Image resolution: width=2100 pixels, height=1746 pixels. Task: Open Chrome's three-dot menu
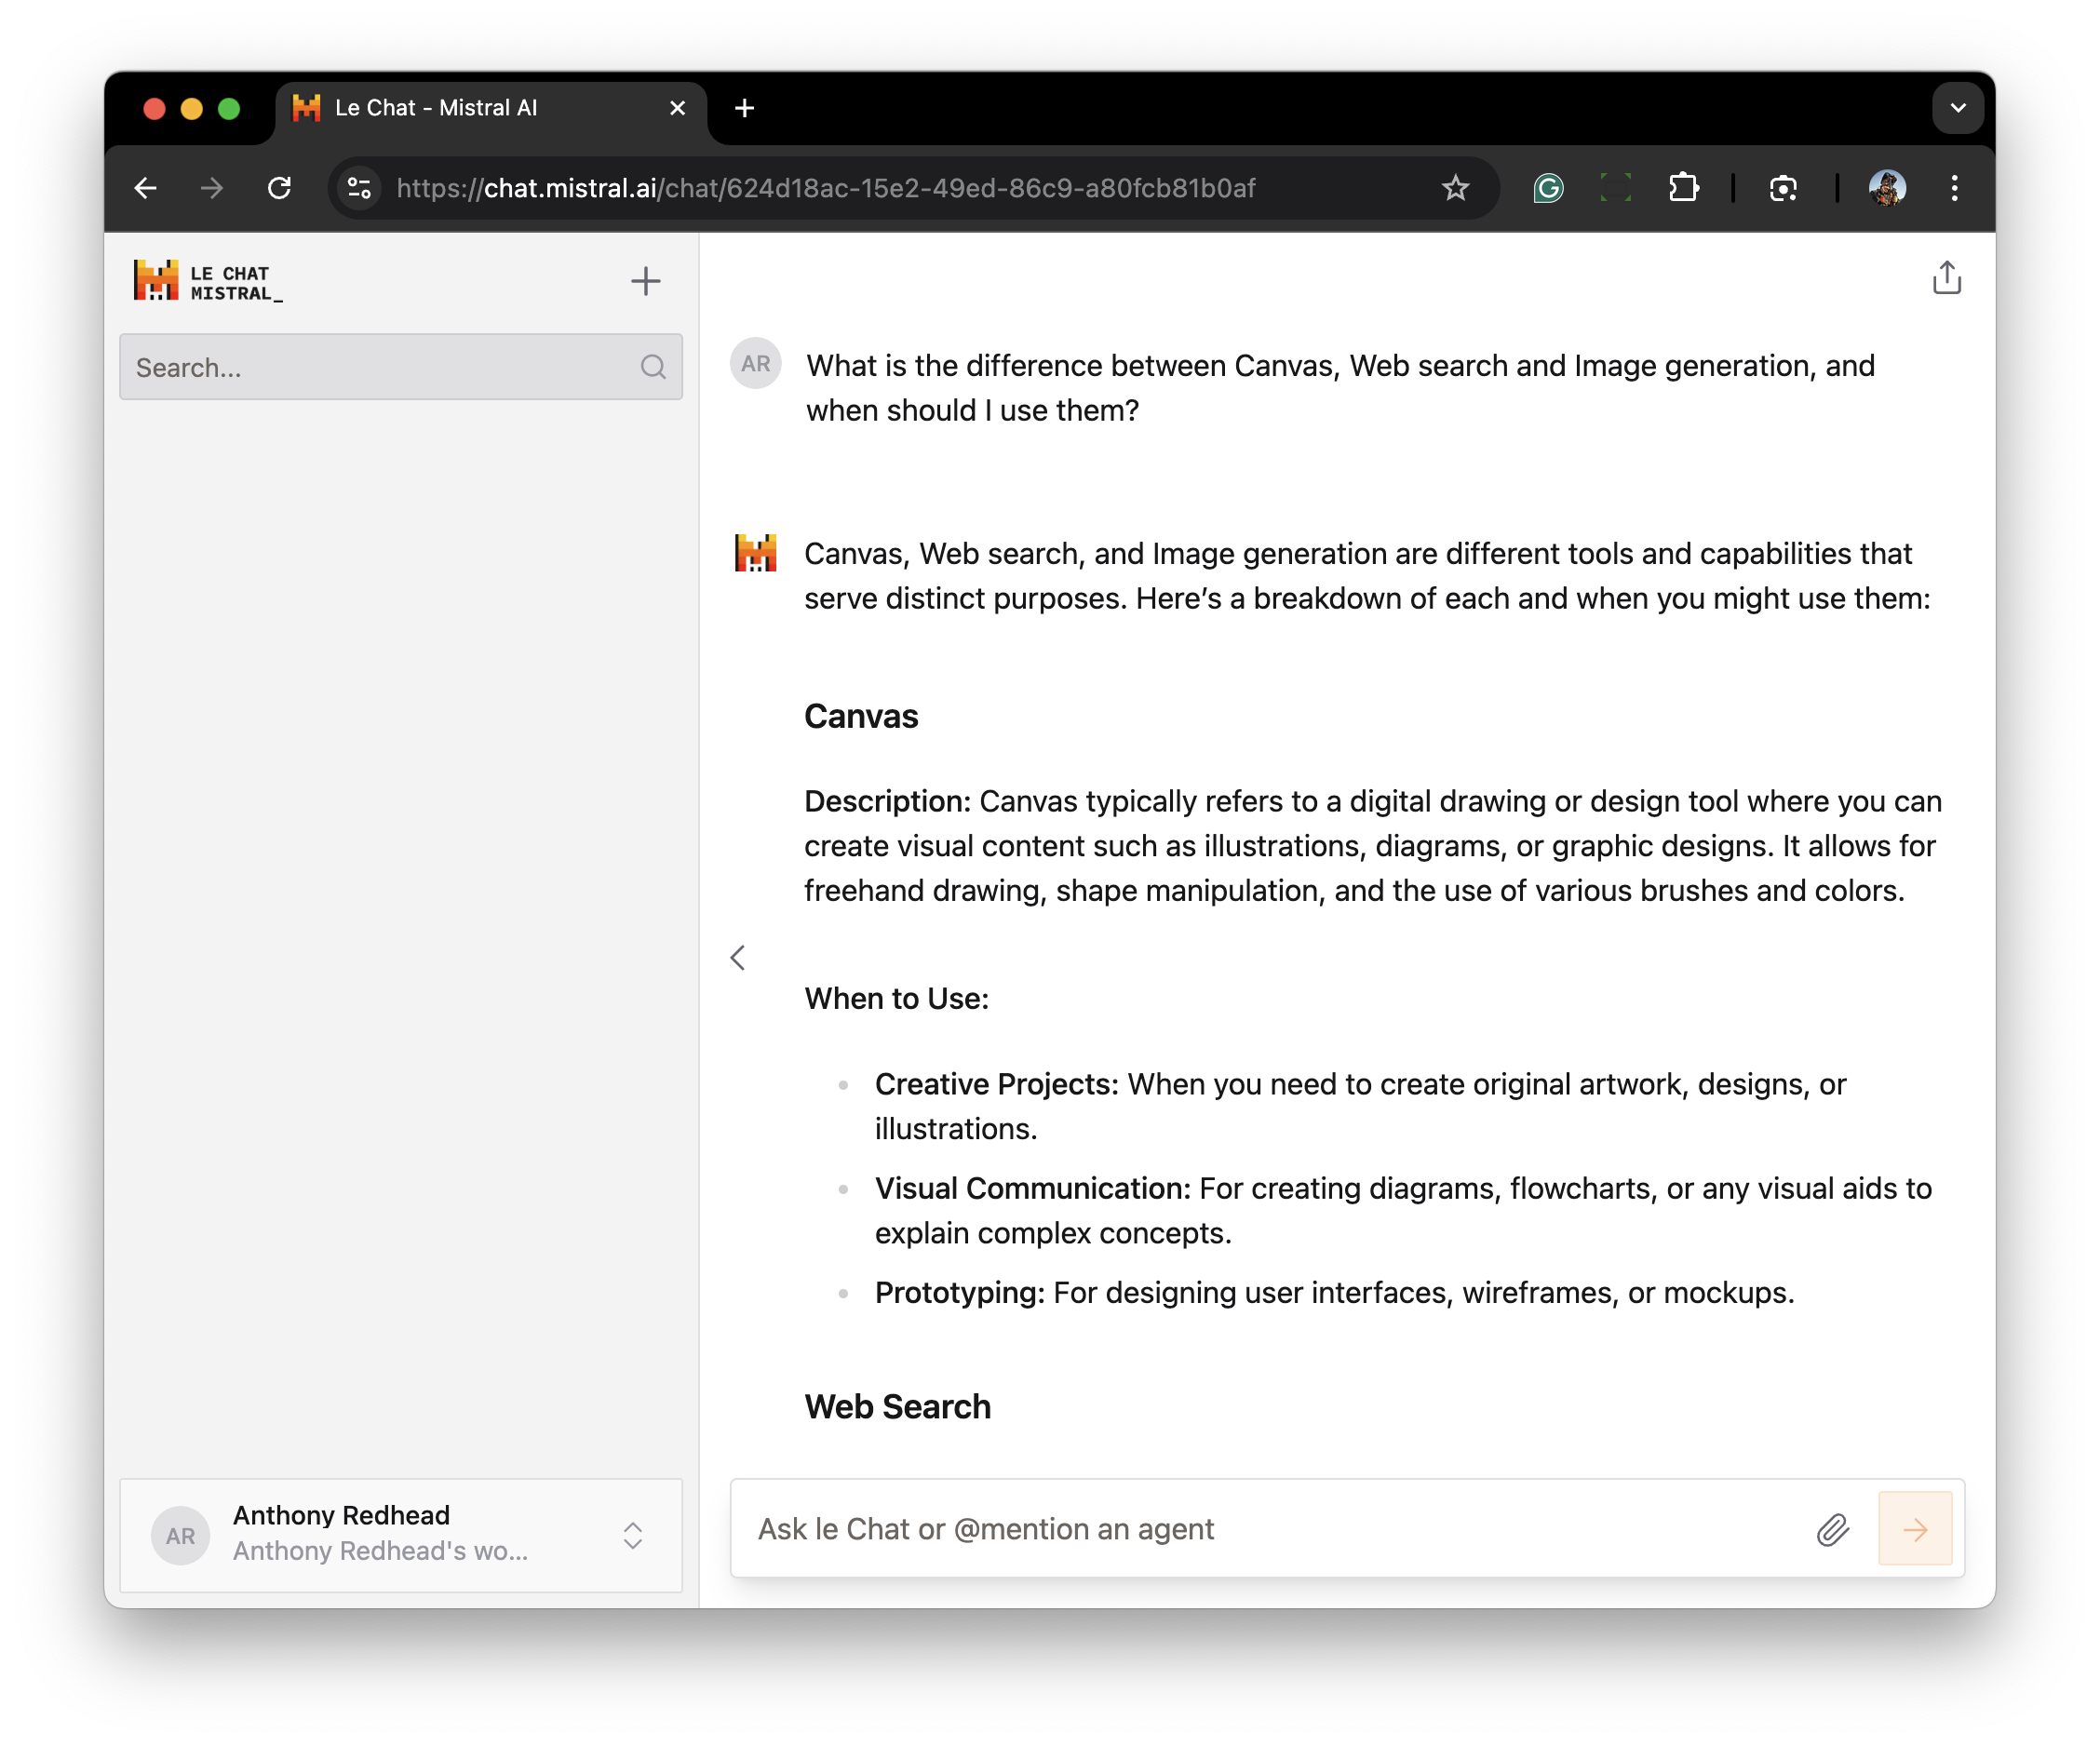click(1954, 188)
